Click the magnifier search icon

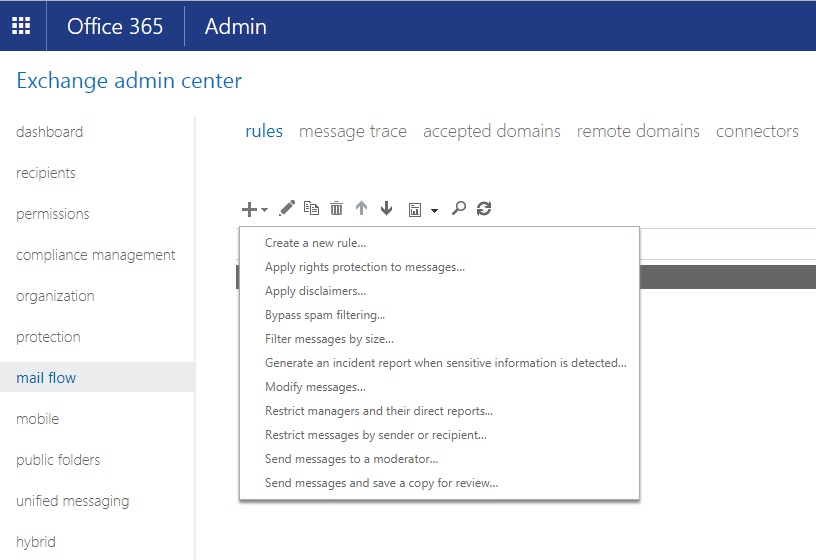pos(458,208)
